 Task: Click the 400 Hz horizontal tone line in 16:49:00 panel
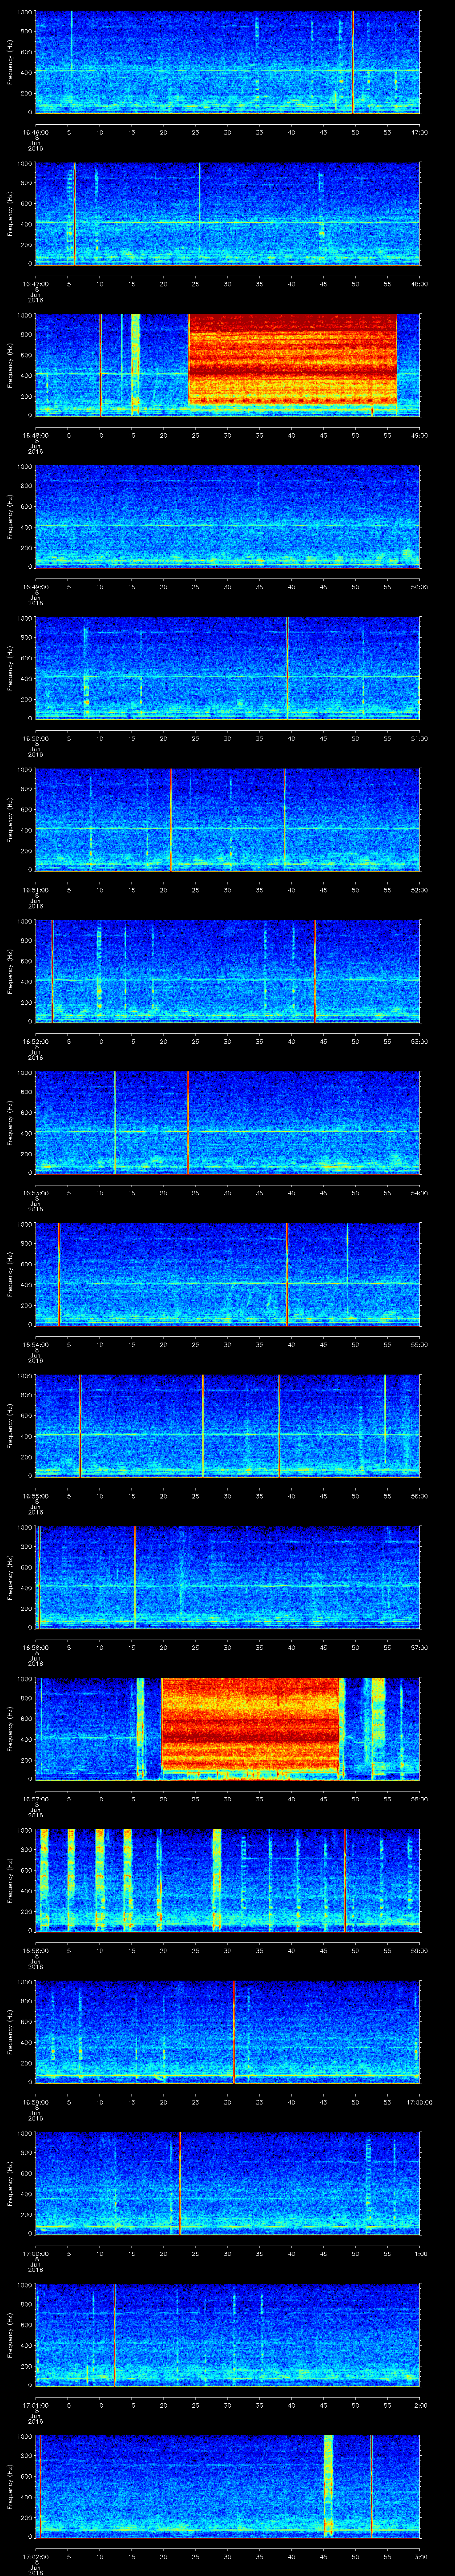[227, 525]
